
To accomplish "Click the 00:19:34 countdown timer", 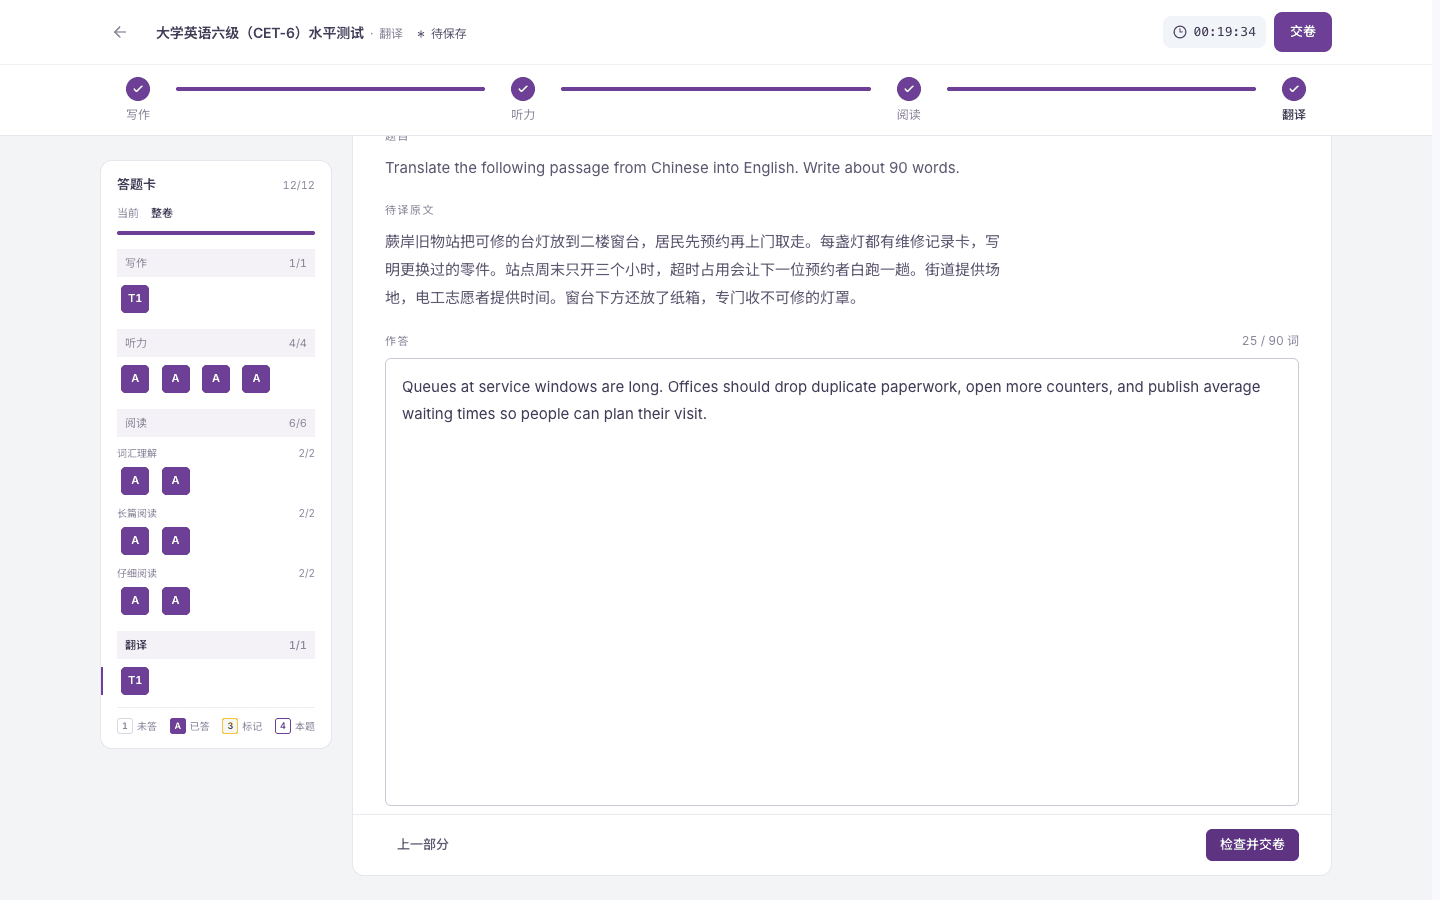I will 1214,32.
